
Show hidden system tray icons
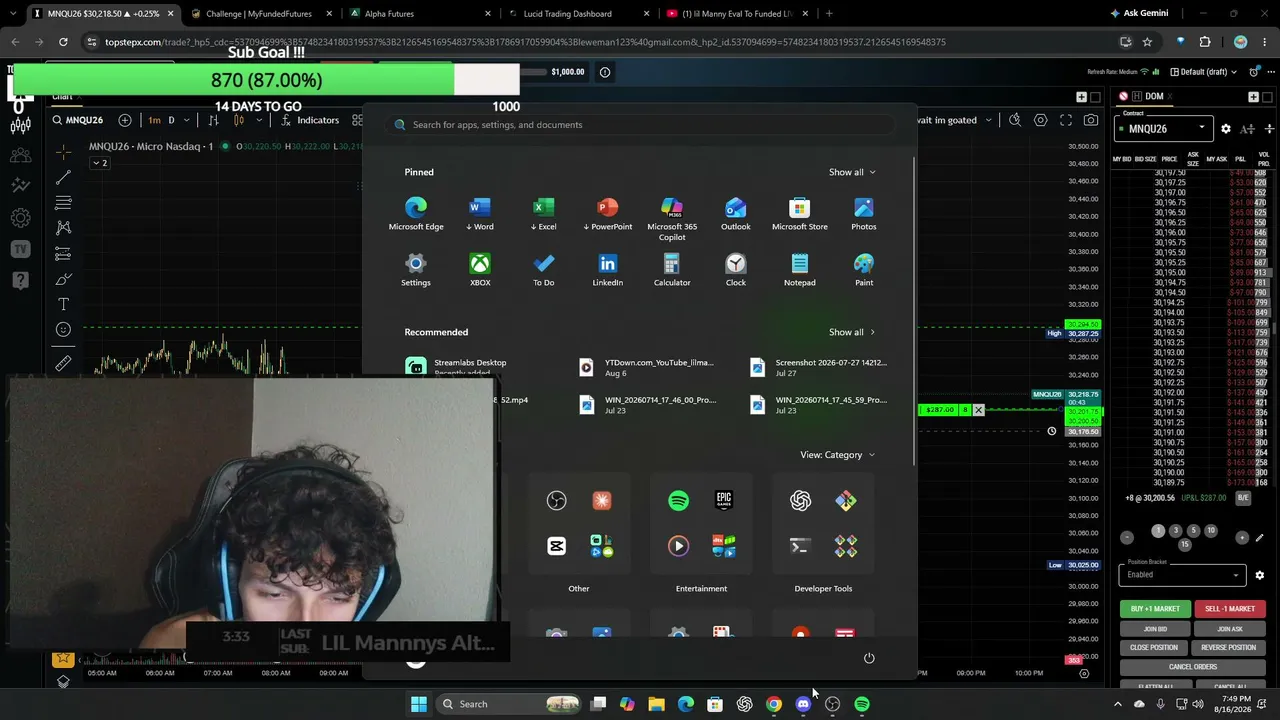pos(1118,704)
